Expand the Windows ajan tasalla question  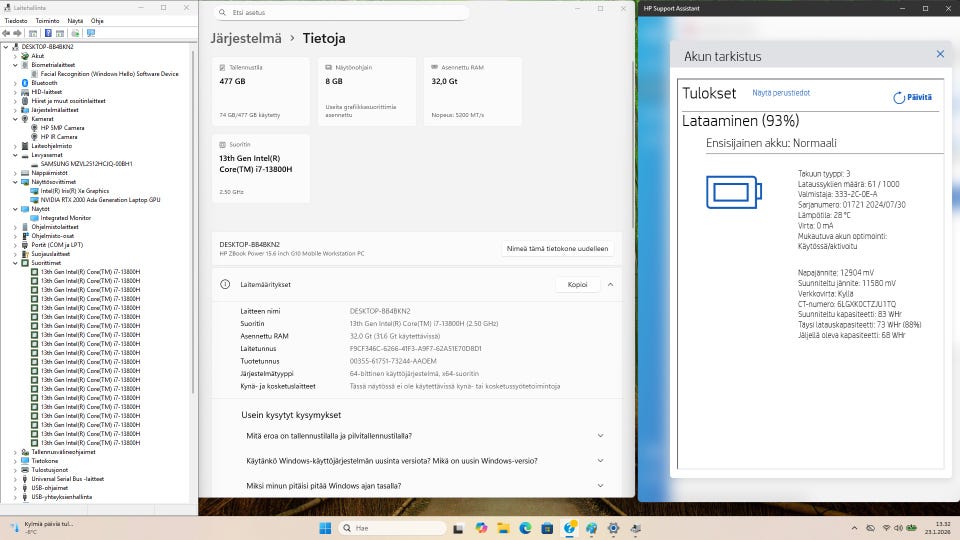tap(601, 486)
